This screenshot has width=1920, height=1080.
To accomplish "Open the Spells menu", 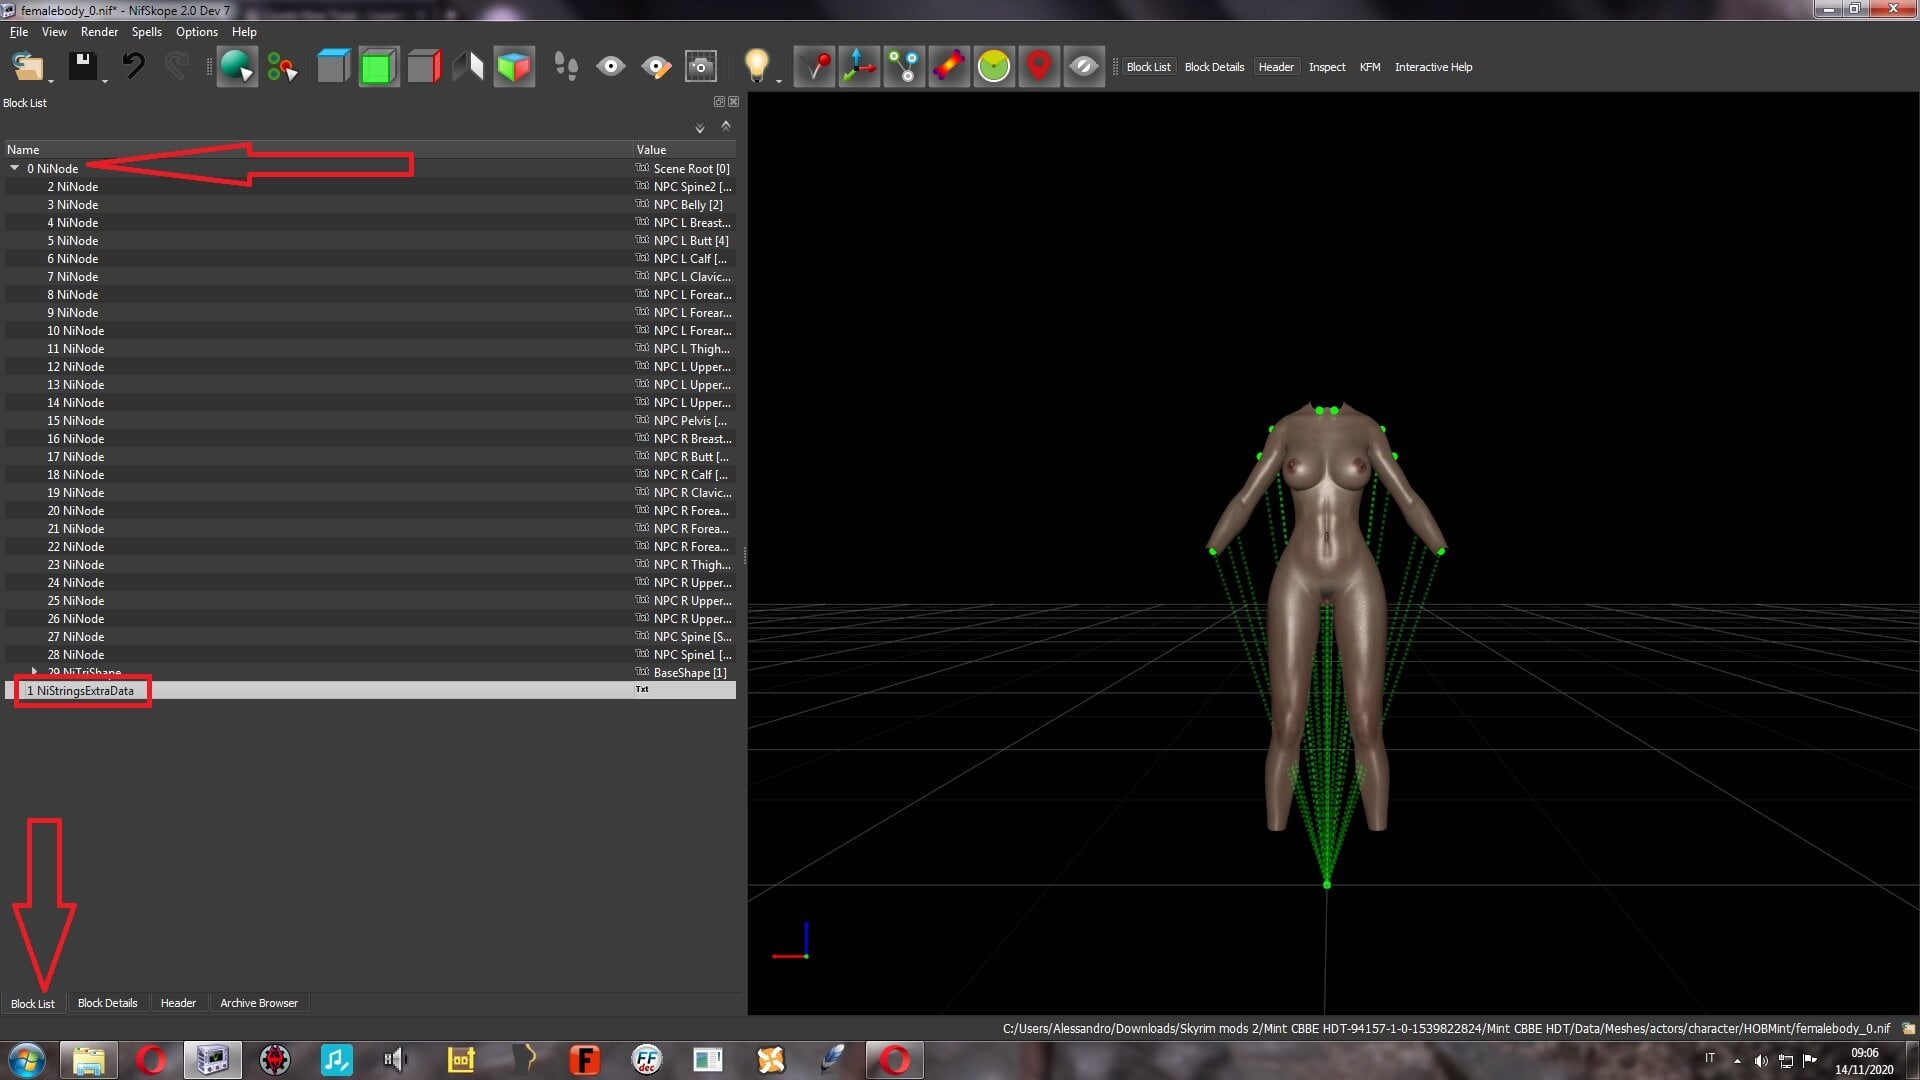I will click(x=146, y=32).
